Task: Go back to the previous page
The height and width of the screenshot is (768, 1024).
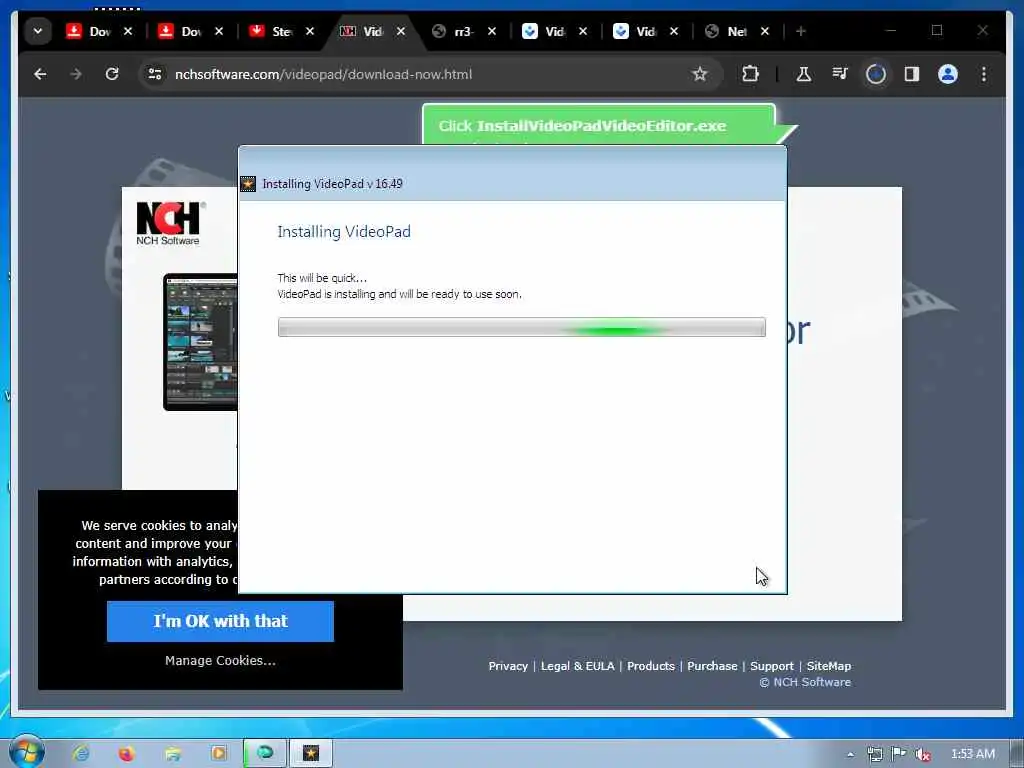Action: point(40,74)
